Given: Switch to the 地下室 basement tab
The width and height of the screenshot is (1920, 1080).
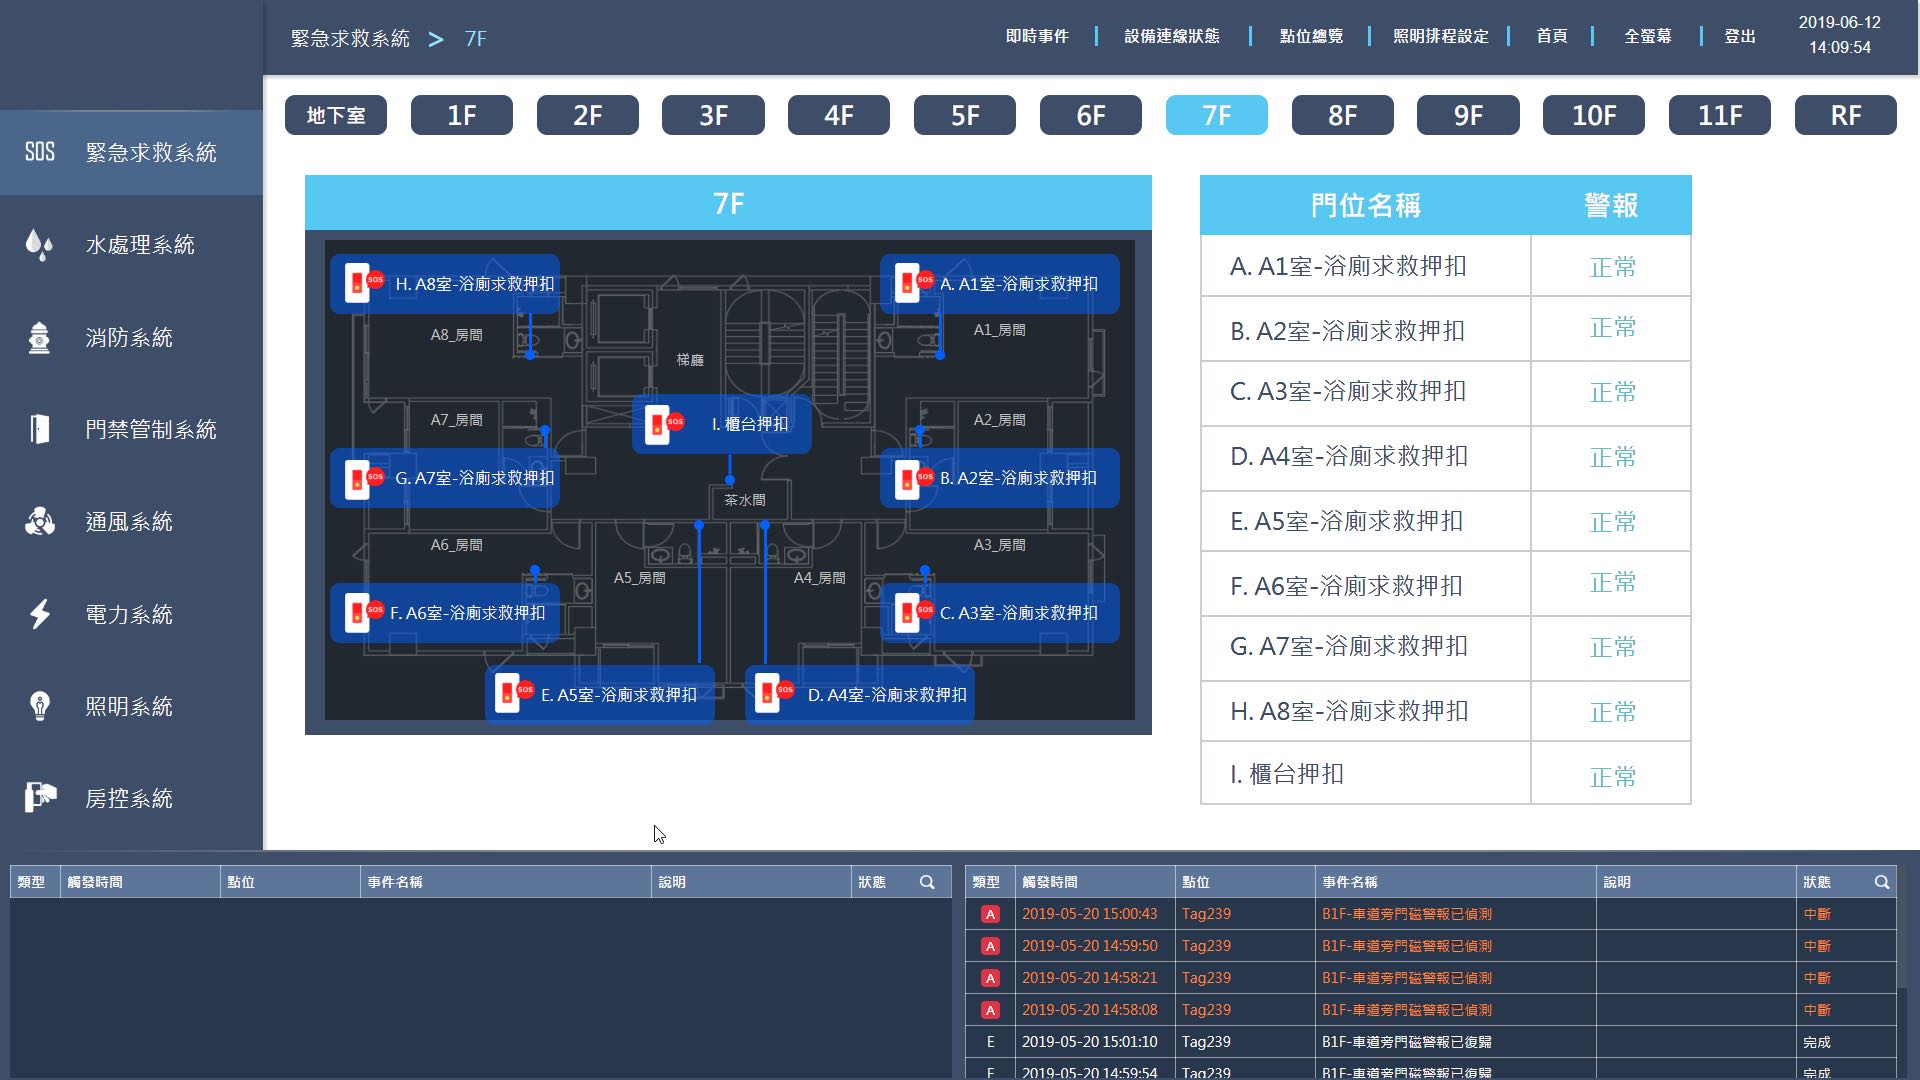Looking at the screenshot, I should click(x=336, y=115).
